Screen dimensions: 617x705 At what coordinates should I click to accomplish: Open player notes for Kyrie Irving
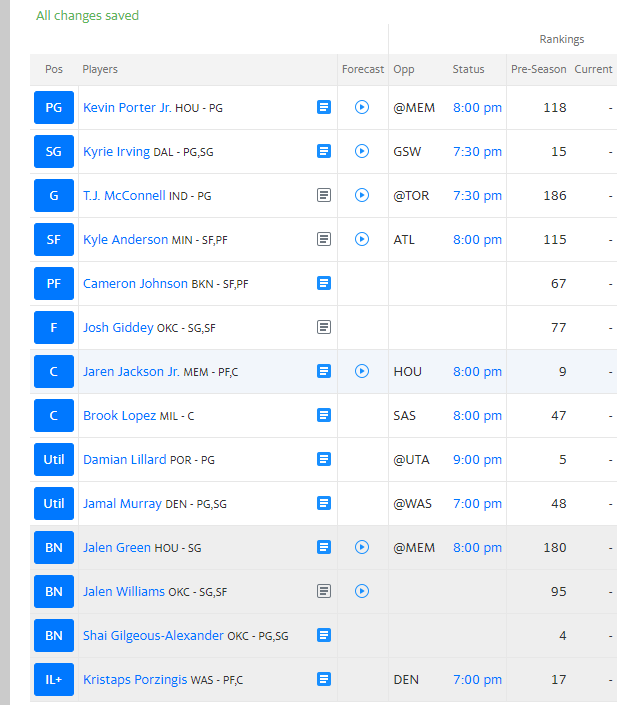pos(324,152)
